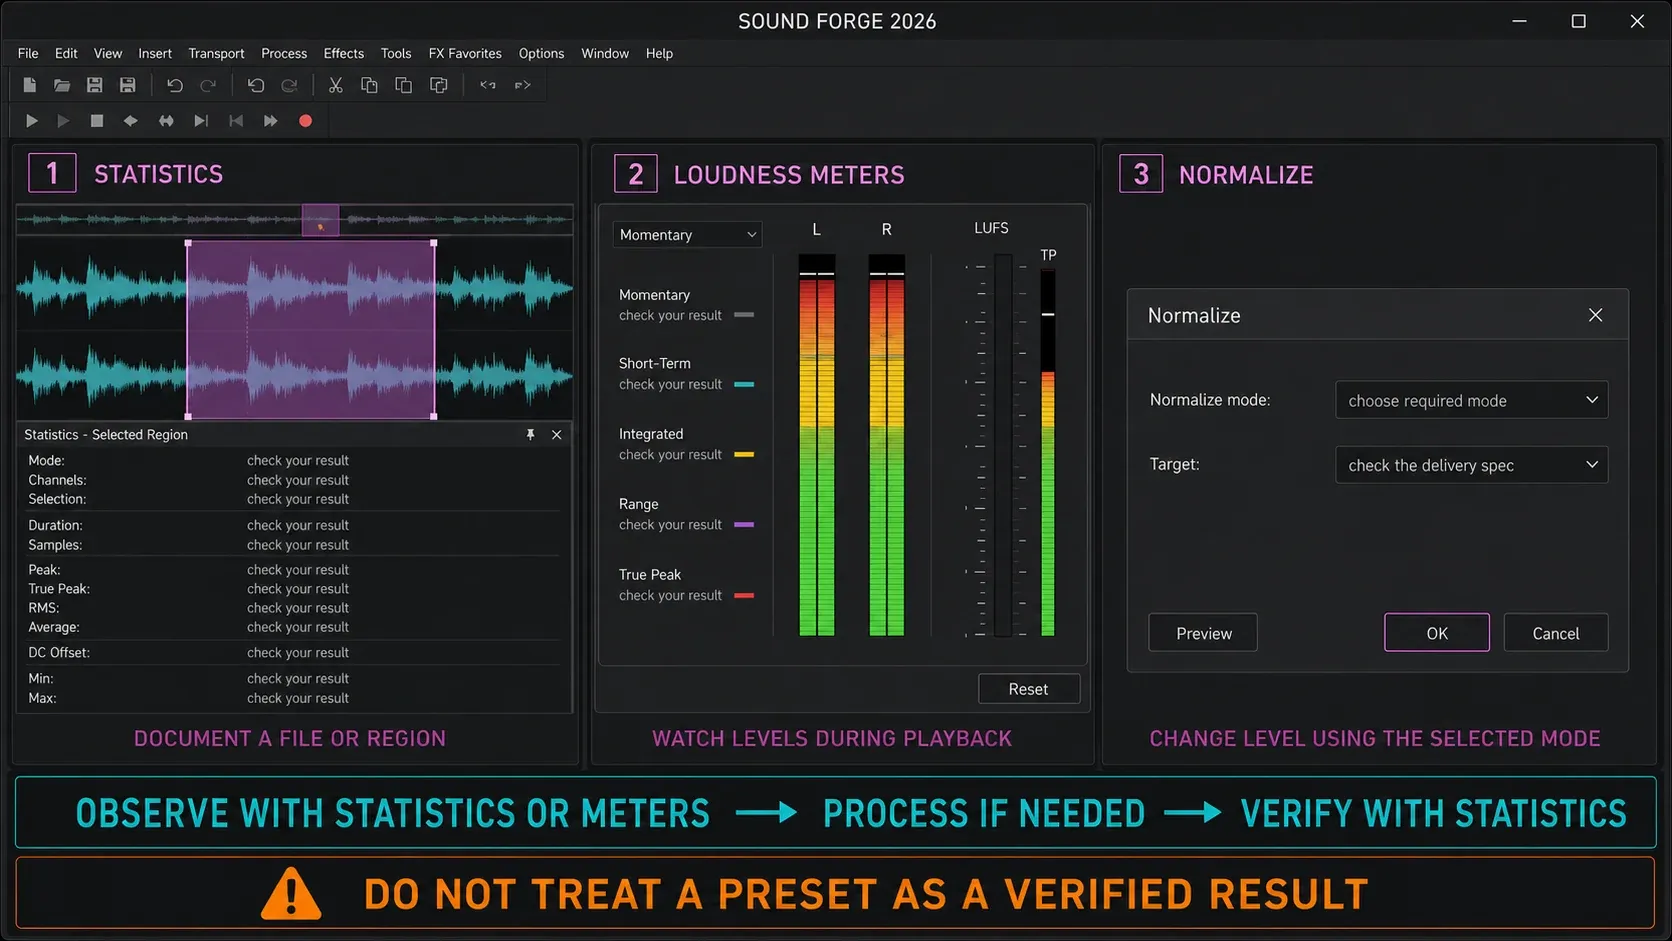The image size is (1672, 941).
Task: Click the right-pointing bracket arrow toolbar icon
Action: (x=523, y=85)
